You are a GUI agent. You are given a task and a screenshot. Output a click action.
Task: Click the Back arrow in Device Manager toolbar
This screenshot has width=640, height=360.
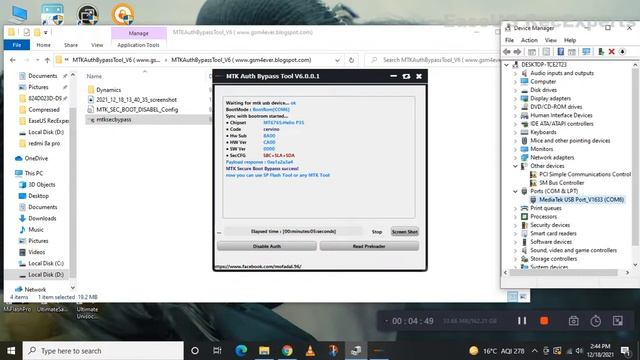(x=507, y=52)
